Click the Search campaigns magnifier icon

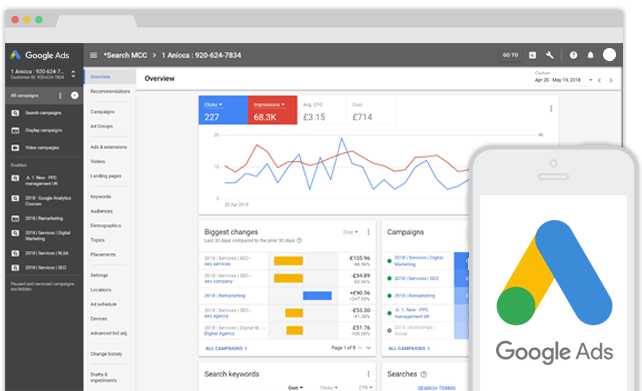[15, 113]
